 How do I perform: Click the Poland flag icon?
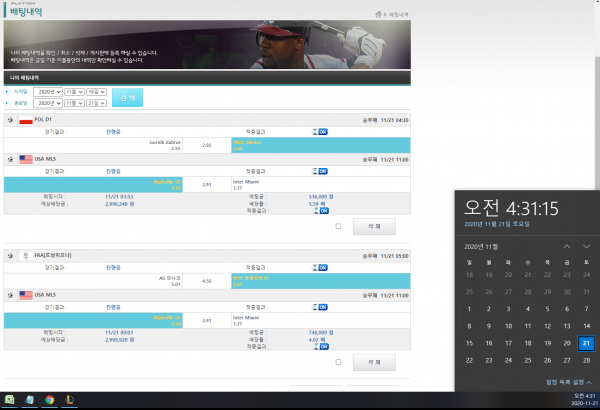point(26,120)
